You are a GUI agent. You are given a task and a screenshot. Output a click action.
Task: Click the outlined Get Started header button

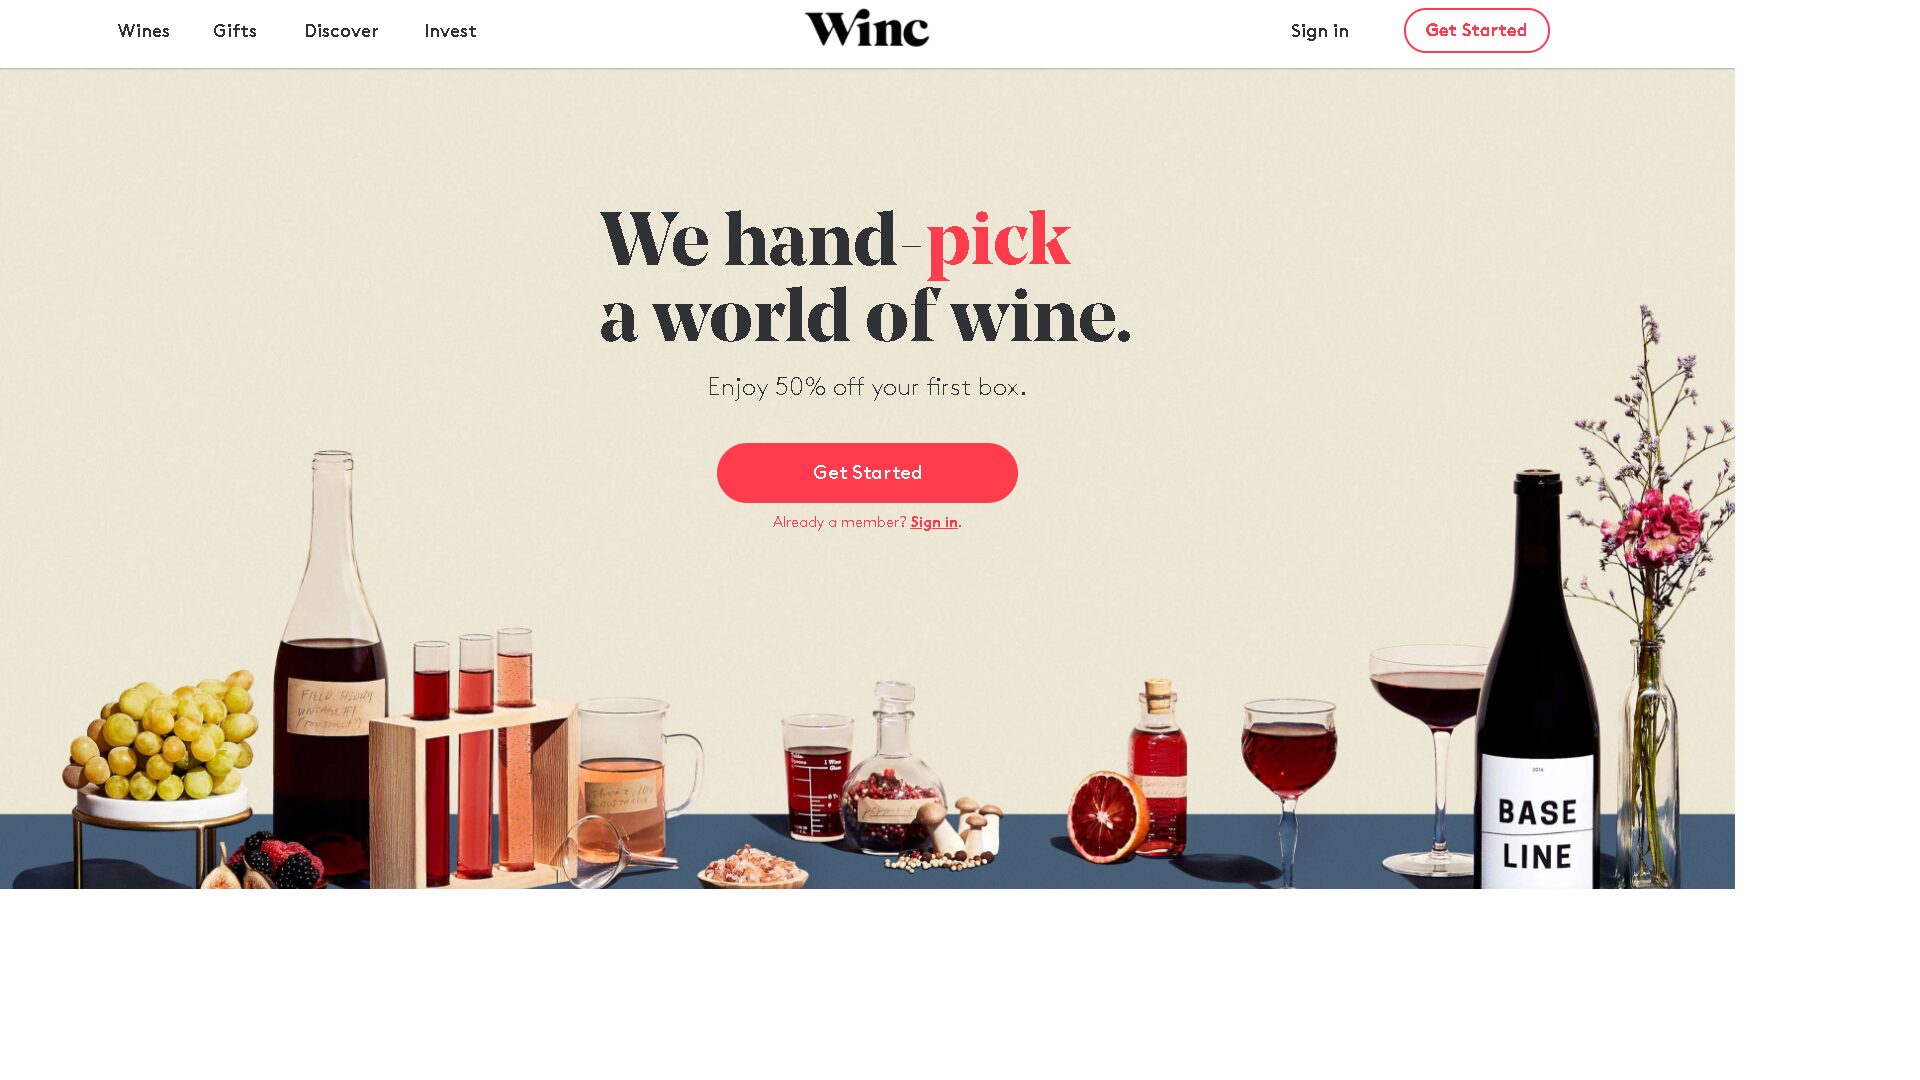pos(1476,30)
